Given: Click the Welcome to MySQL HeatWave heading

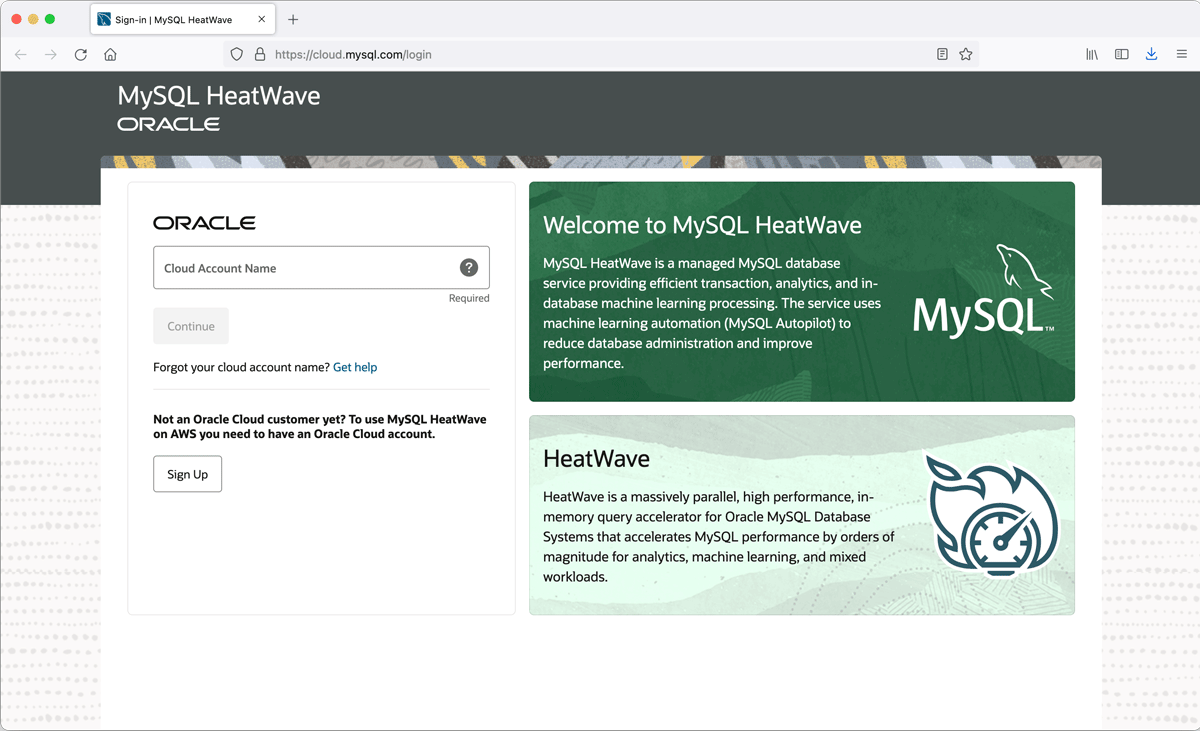Looking at the screenshot, I should coord(702,225).
